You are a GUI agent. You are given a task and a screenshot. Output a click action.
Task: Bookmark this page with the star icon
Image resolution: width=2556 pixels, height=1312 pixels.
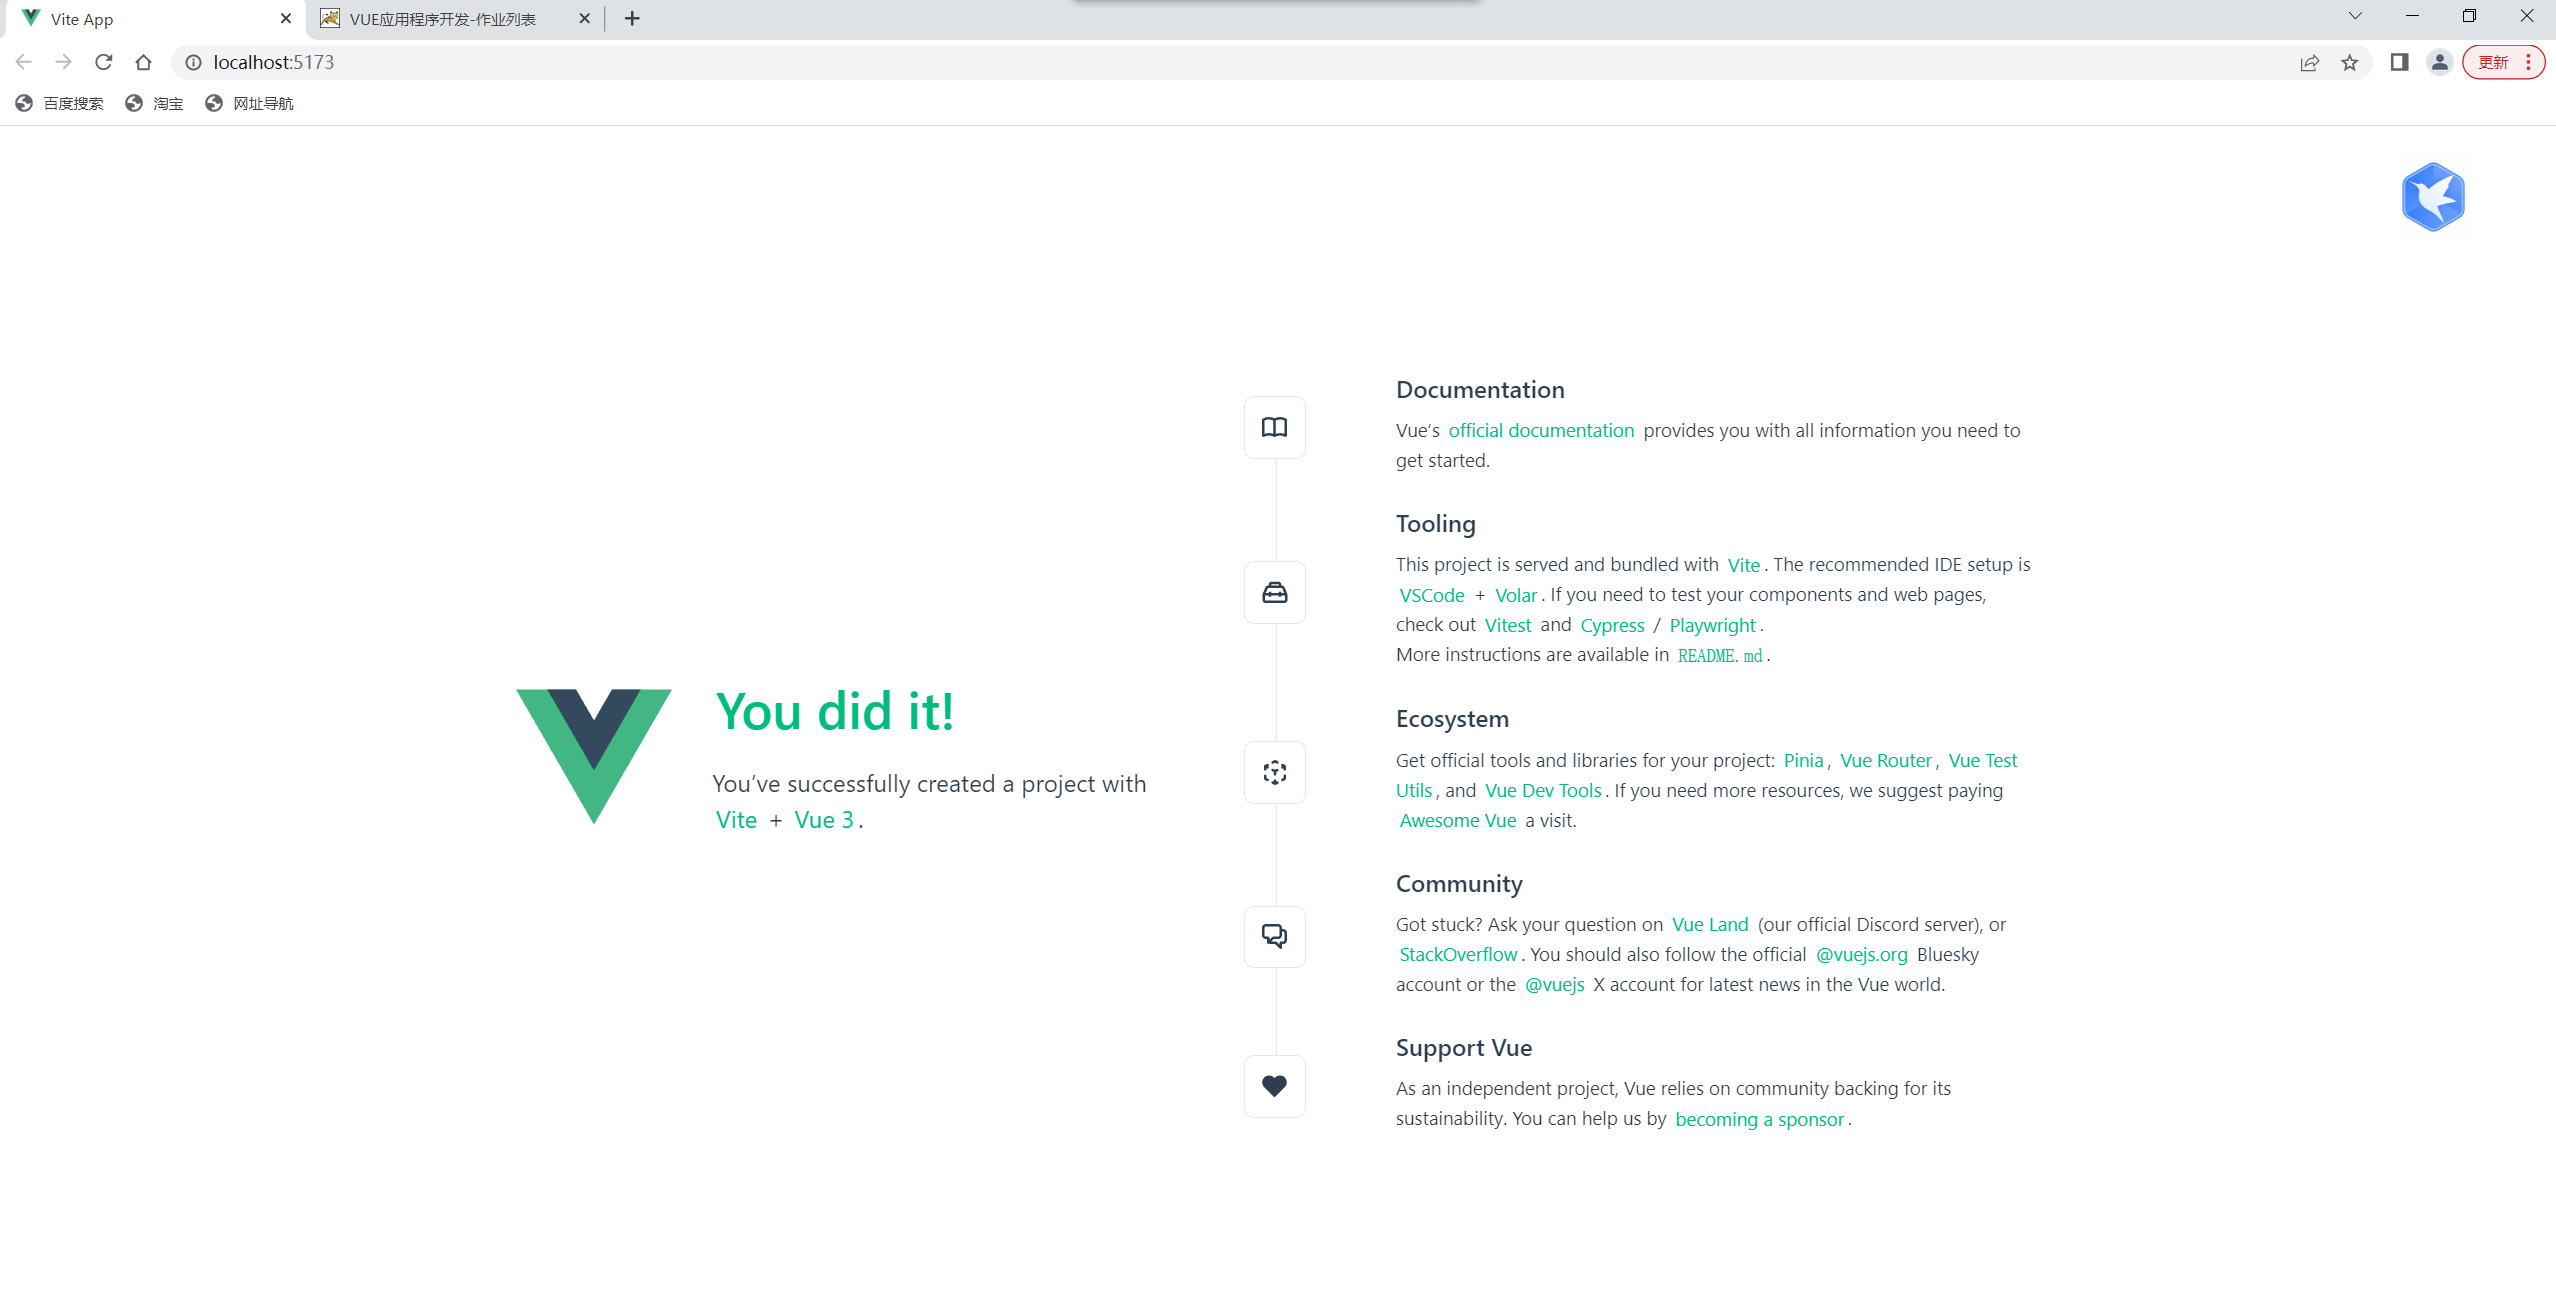coord(2350,62)
